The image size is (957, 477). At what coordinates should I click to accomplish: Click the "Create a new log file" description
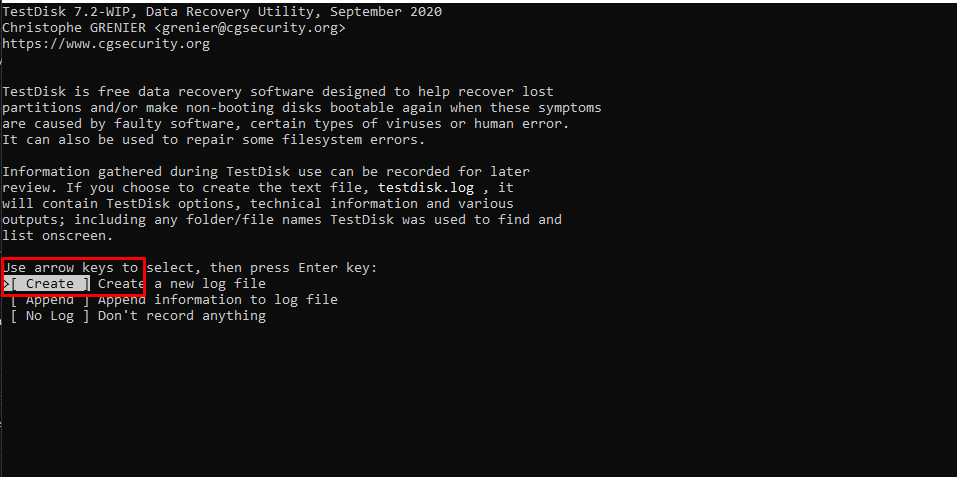pyautogui.click(x=182, y=284)
